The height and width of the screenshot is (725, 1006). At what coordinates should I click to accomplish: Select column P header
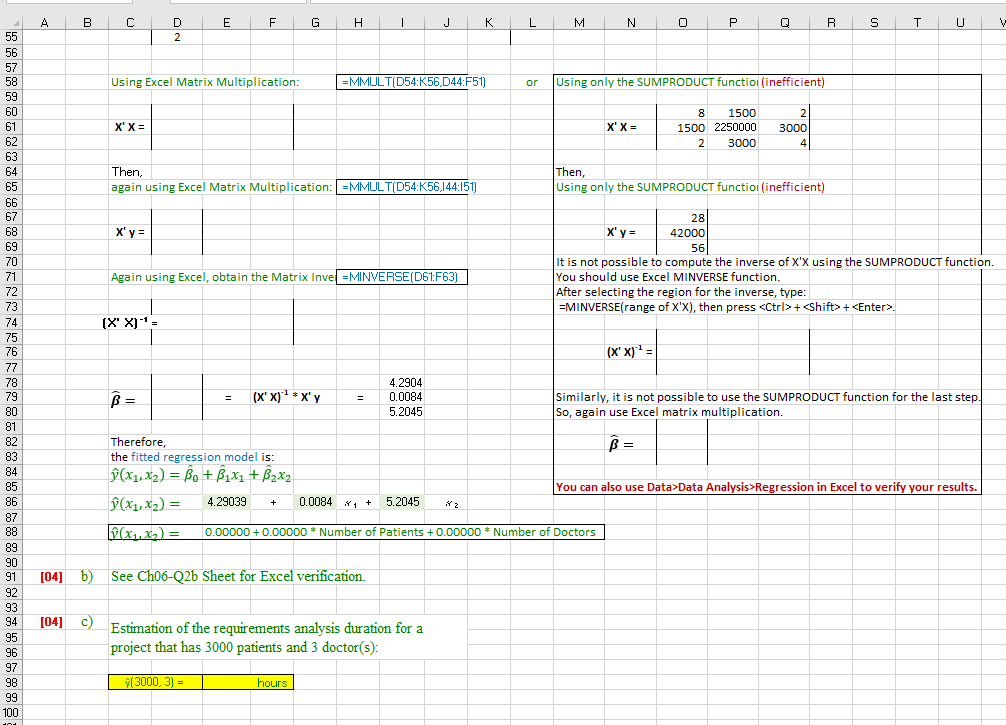(x=733, y=22)
